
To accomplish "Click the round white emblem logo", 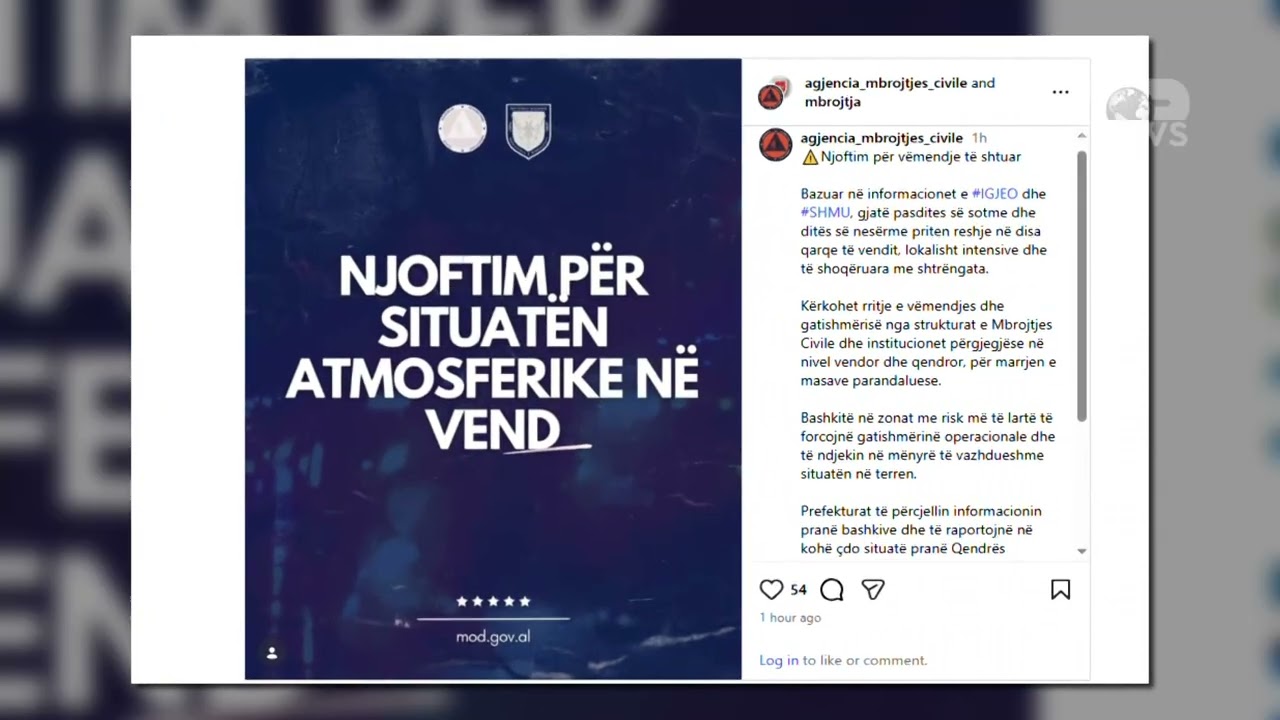I will point(462,129).
